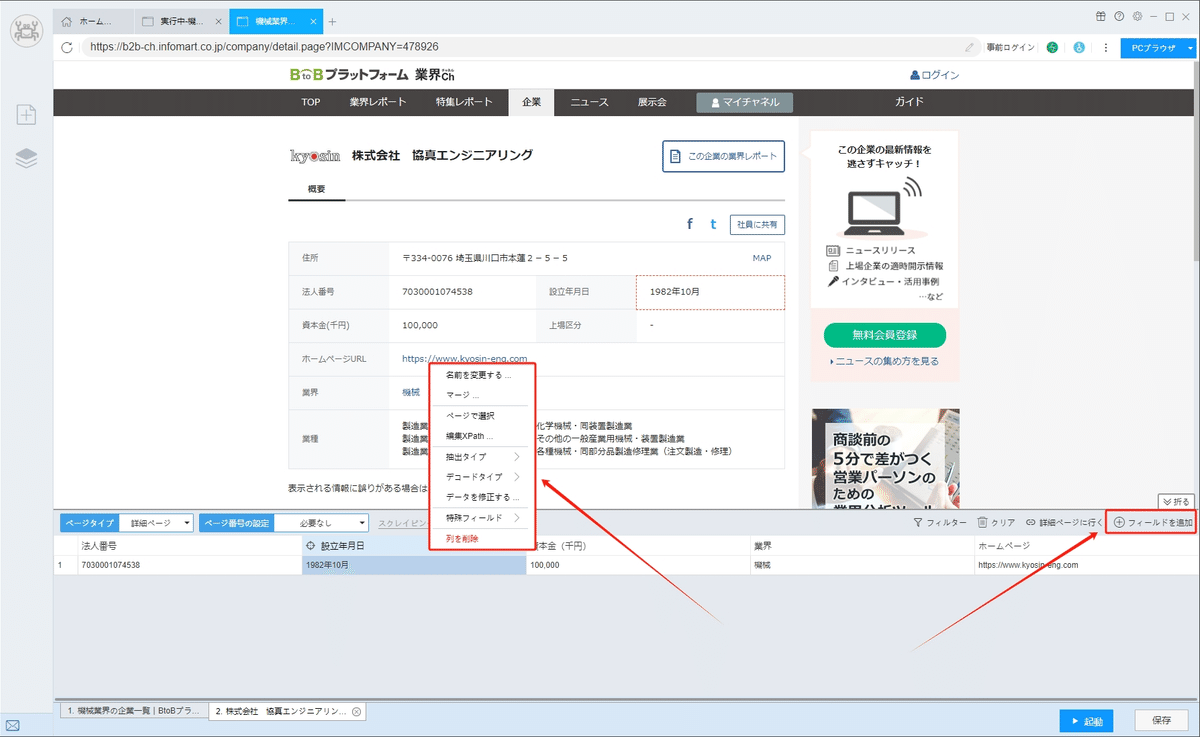The width and height of the screenshot is (1200, 737).
Task: Click the クリア trash button
Action: tap(996, 523)
